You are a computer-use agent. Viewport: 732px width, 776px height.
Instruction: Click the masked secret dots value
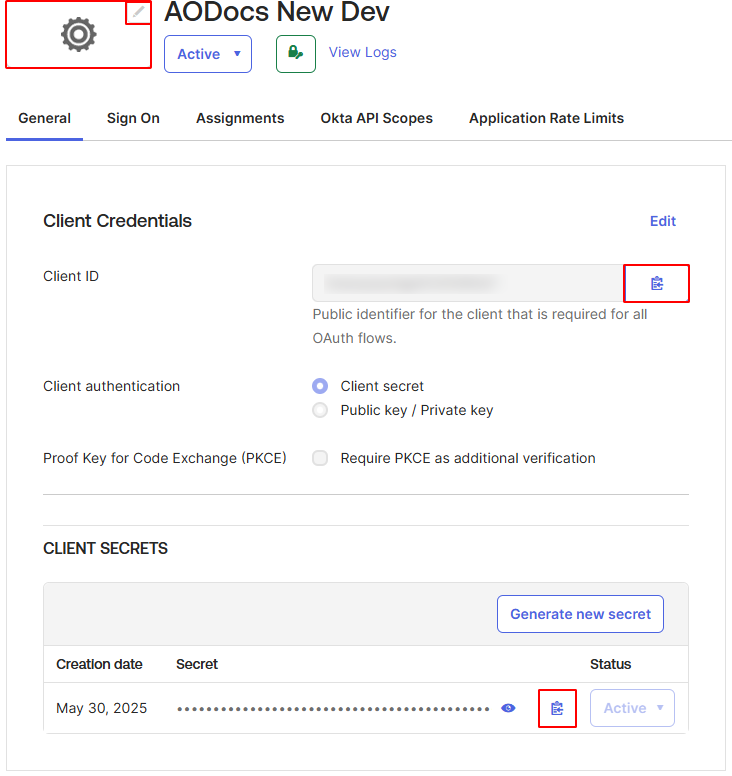tap(333, 709)
